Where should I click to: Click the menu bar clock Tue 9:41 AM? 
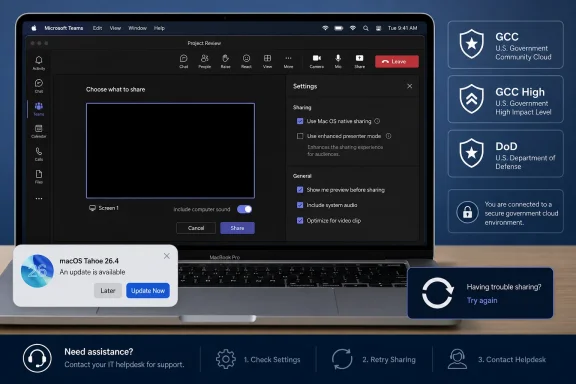pos(403,28)
